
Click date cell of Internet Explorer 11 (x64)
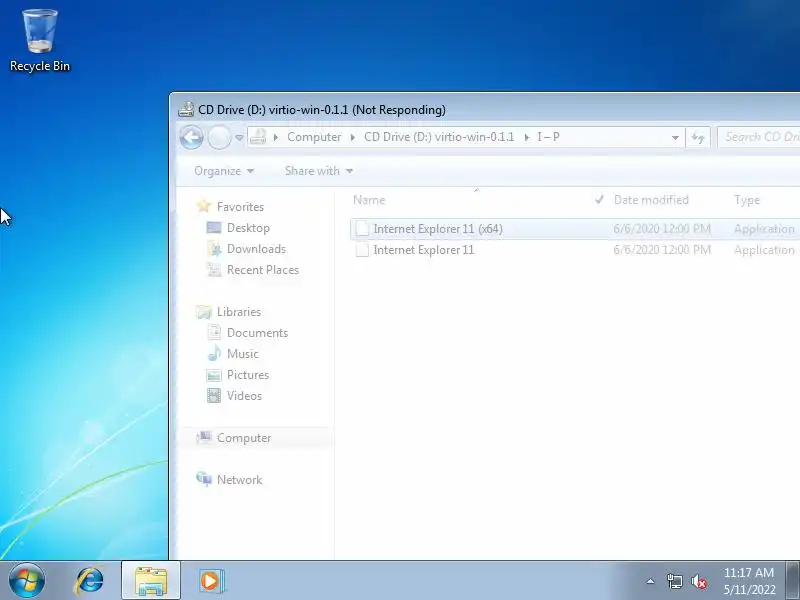(662, 229)
